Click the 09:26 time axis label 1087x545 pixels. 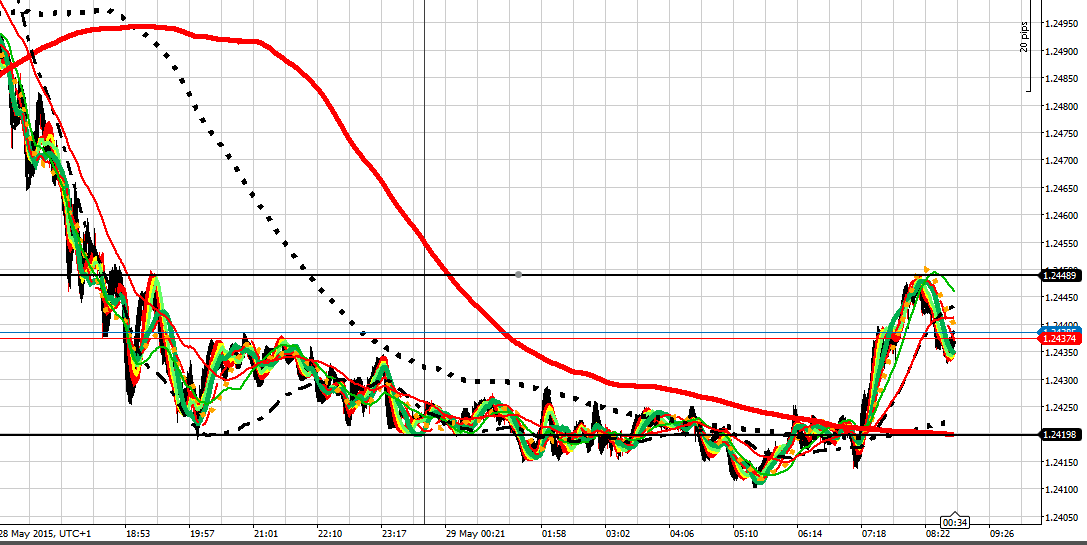1002,534
